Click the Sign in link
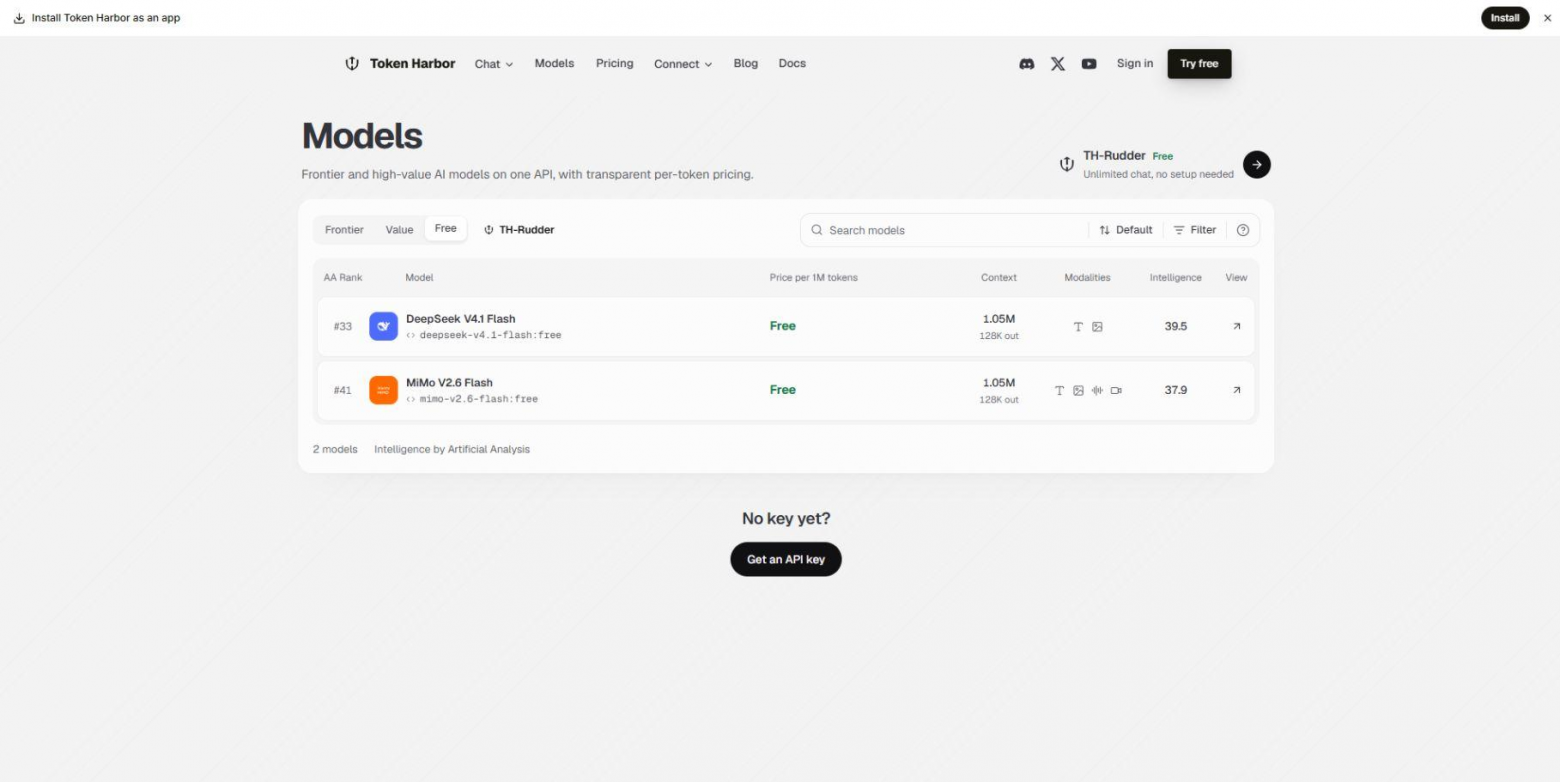 [x=1135, y=64]
